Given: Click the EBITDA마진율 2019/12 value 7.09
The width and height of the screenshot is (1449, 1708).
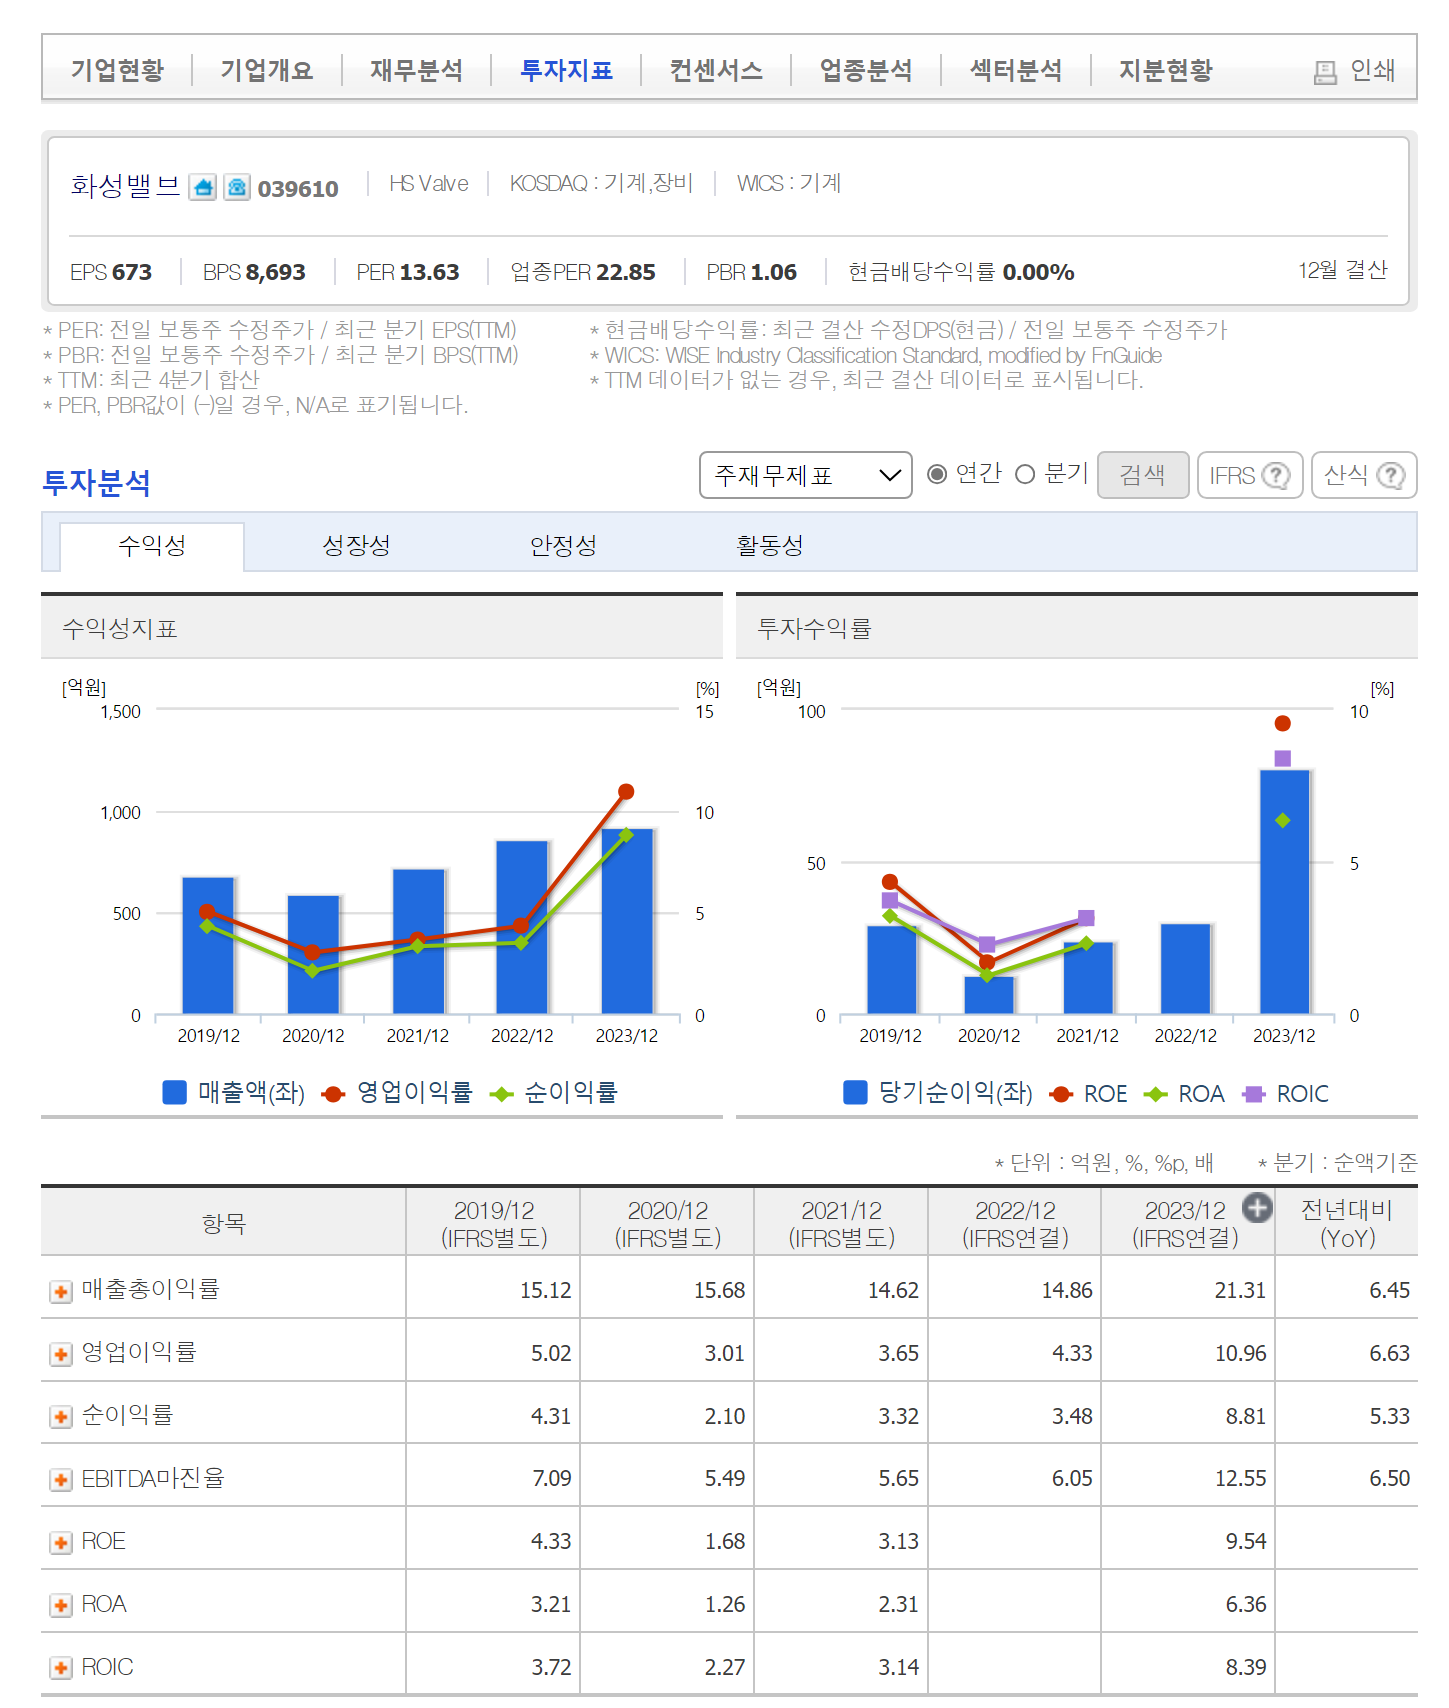Looking at the screenshot, I should [x=551, y=1479].
